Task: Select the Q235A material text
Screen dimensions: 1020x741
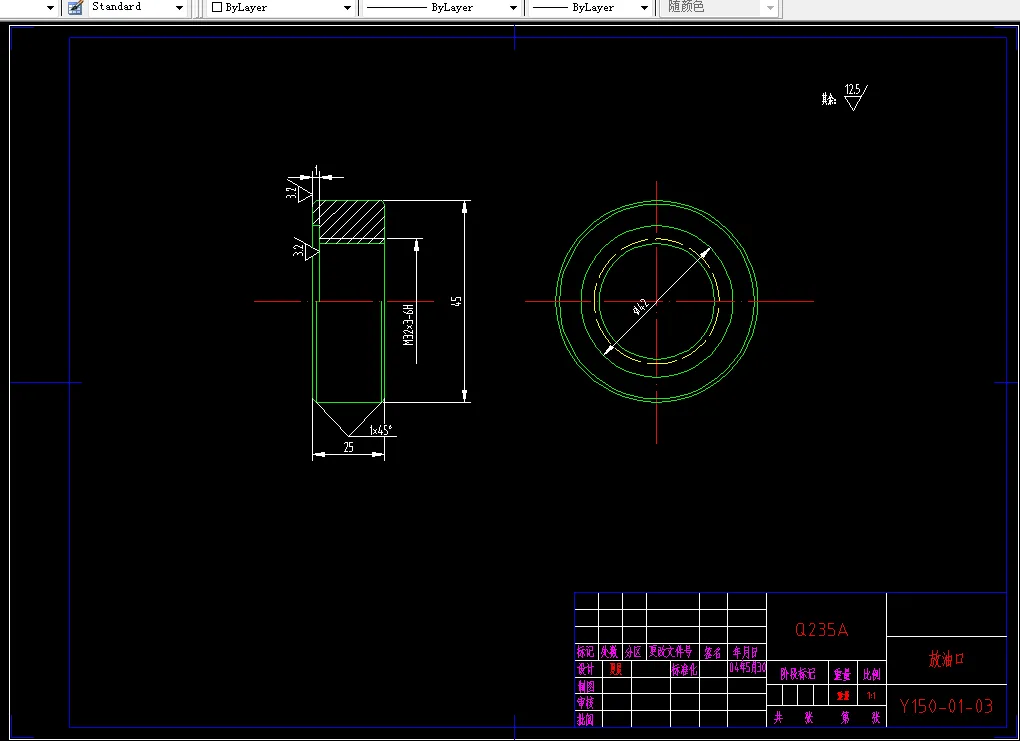Action: click(822, 630)
